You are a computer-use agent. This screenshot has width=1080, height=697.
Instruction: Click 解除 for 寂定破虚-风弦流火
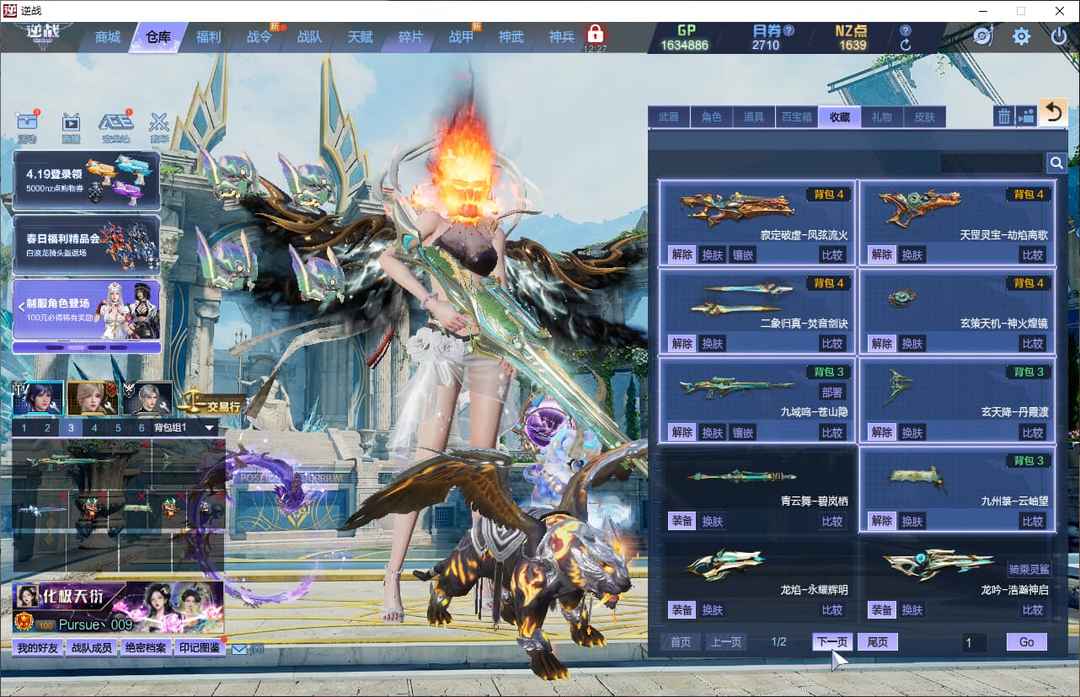point(682,255)
